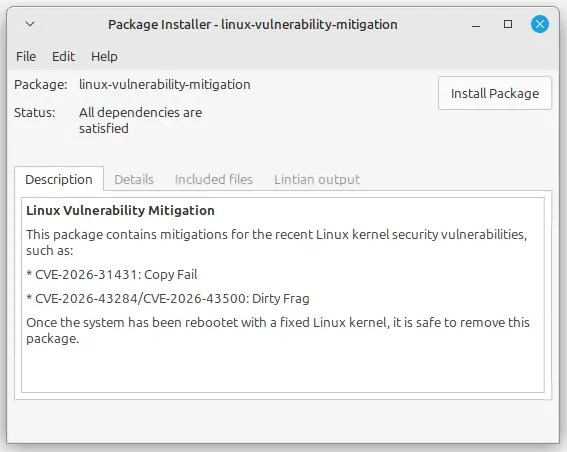Screen dimensions: 567x452
Task: Open the window menu chevron in title bar
Action: 30,24
